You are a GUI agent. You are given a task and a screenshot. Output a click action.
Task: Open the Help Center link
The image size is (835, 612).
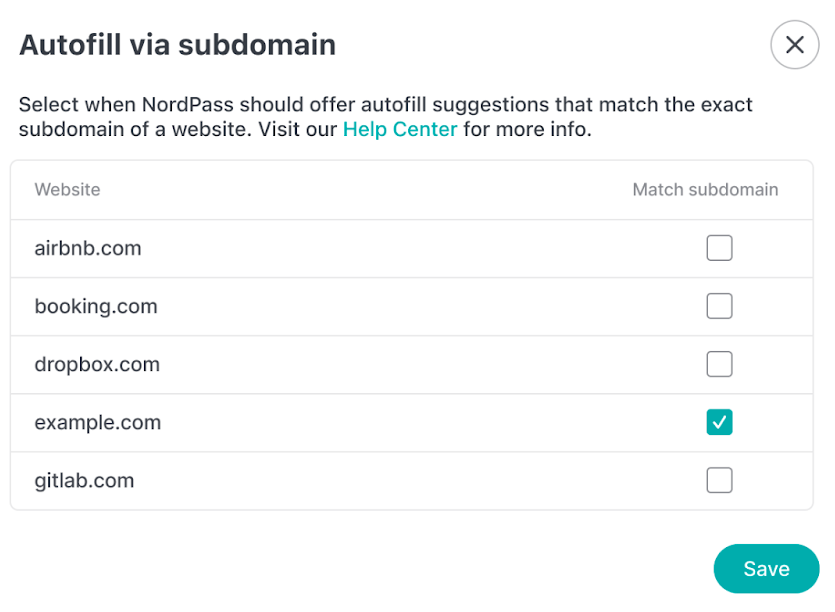pyautogui.click(x=399, y=129)
